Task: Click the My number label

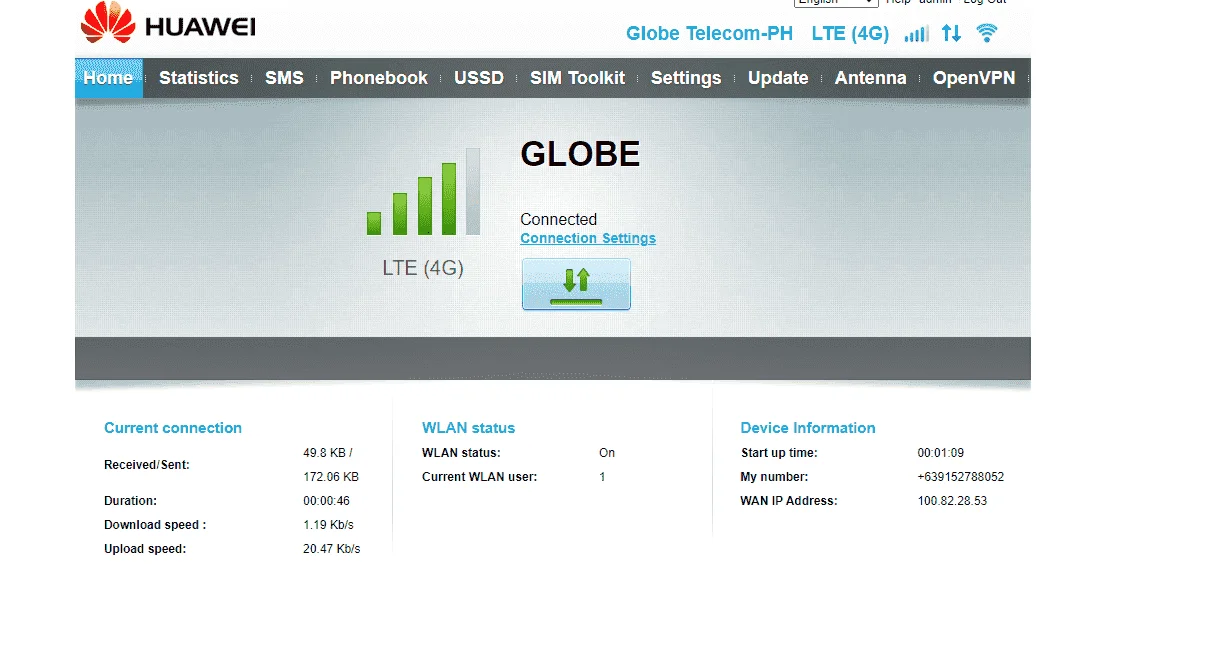Action: pos(774,477)
